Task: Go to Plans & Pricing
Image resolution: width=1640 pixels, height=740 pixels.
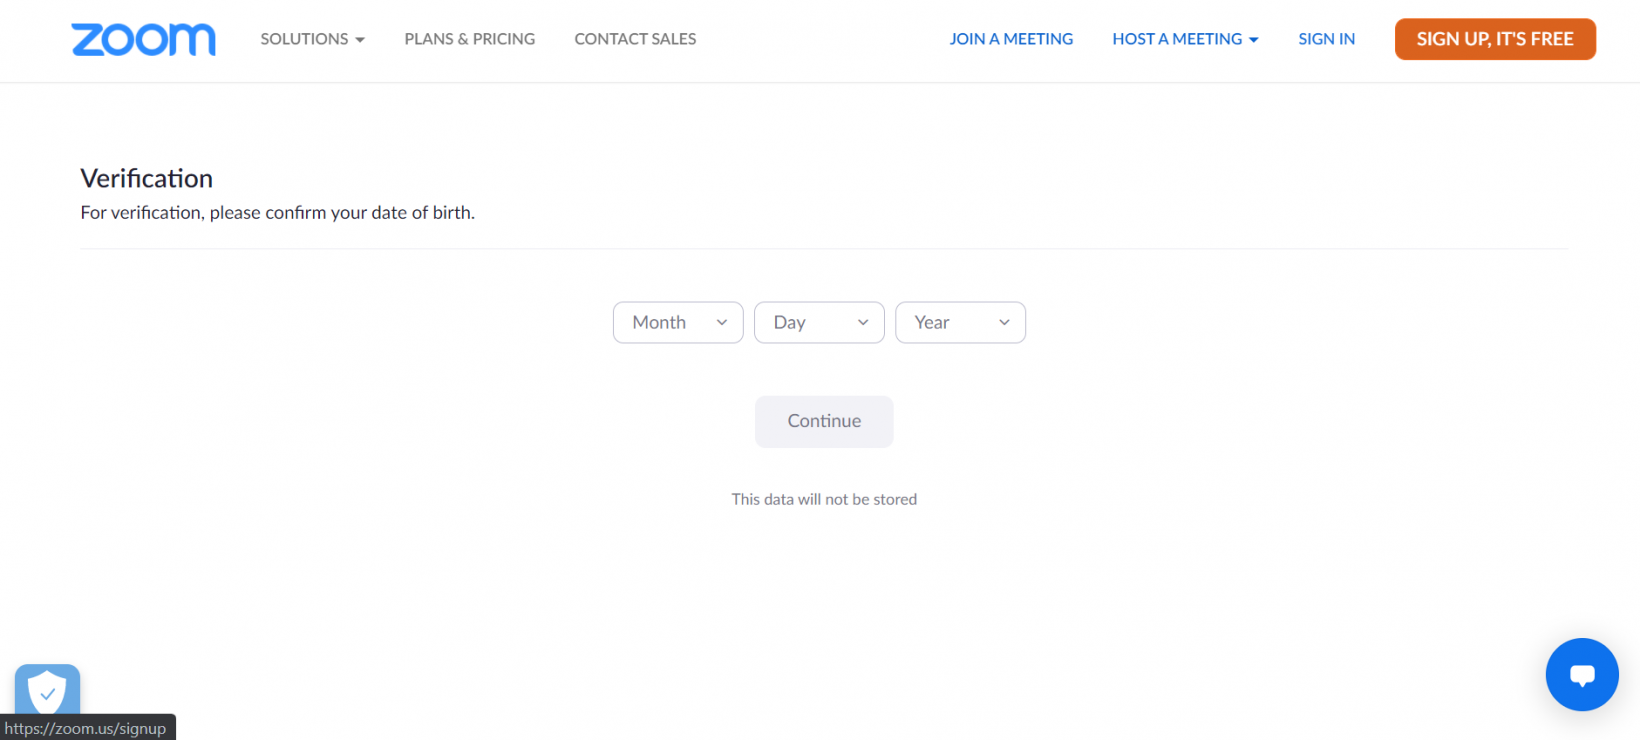Action: tap(469, 39)
